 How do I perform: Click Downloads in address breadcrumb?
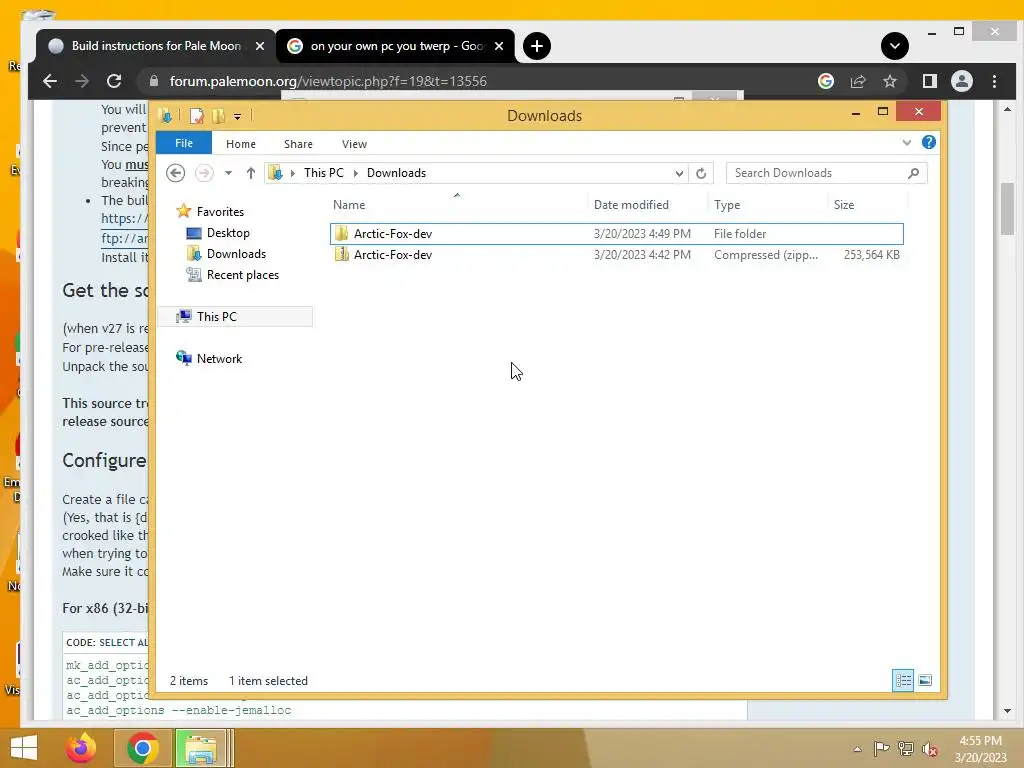pyautogui.click(x=396, y=173)
